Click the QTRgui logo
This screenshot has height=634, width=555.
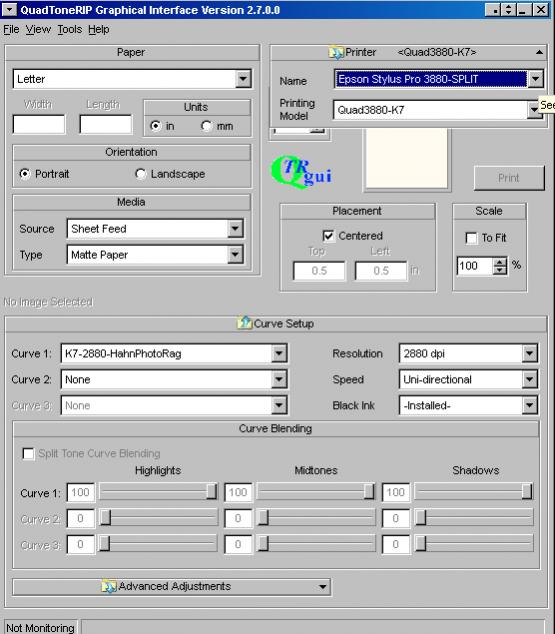(302, 173)
